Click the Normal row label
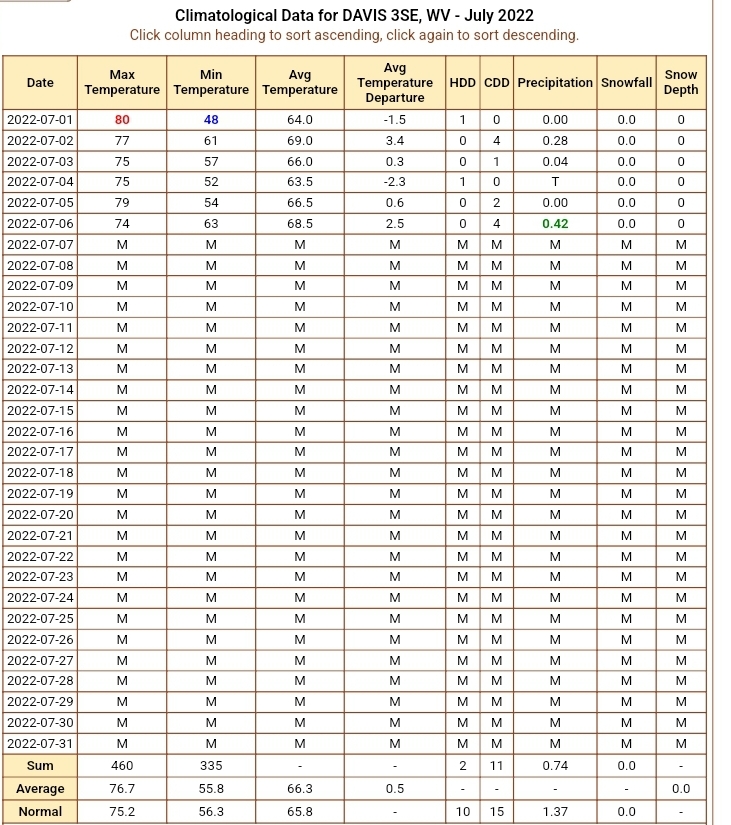The height and width of the screenshot is (825, 731). point(40,811)
